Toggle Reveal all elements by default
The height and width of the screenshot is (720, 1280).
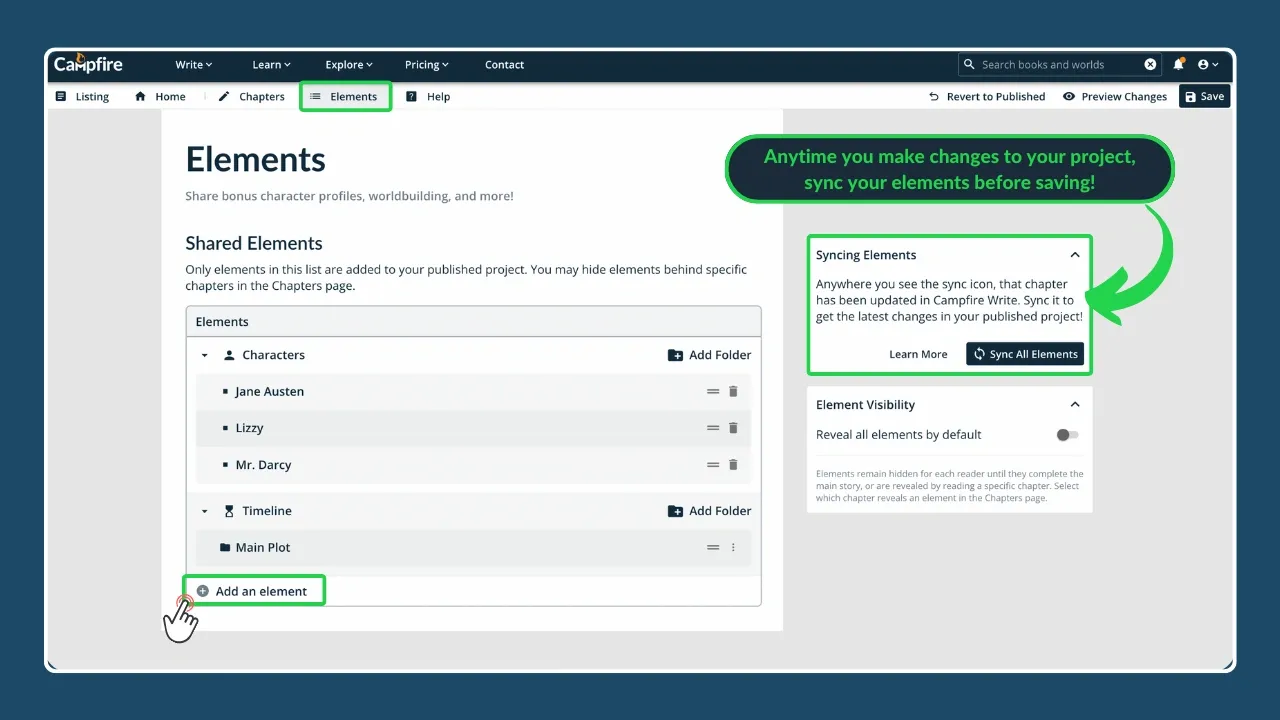click(1066, 434)
